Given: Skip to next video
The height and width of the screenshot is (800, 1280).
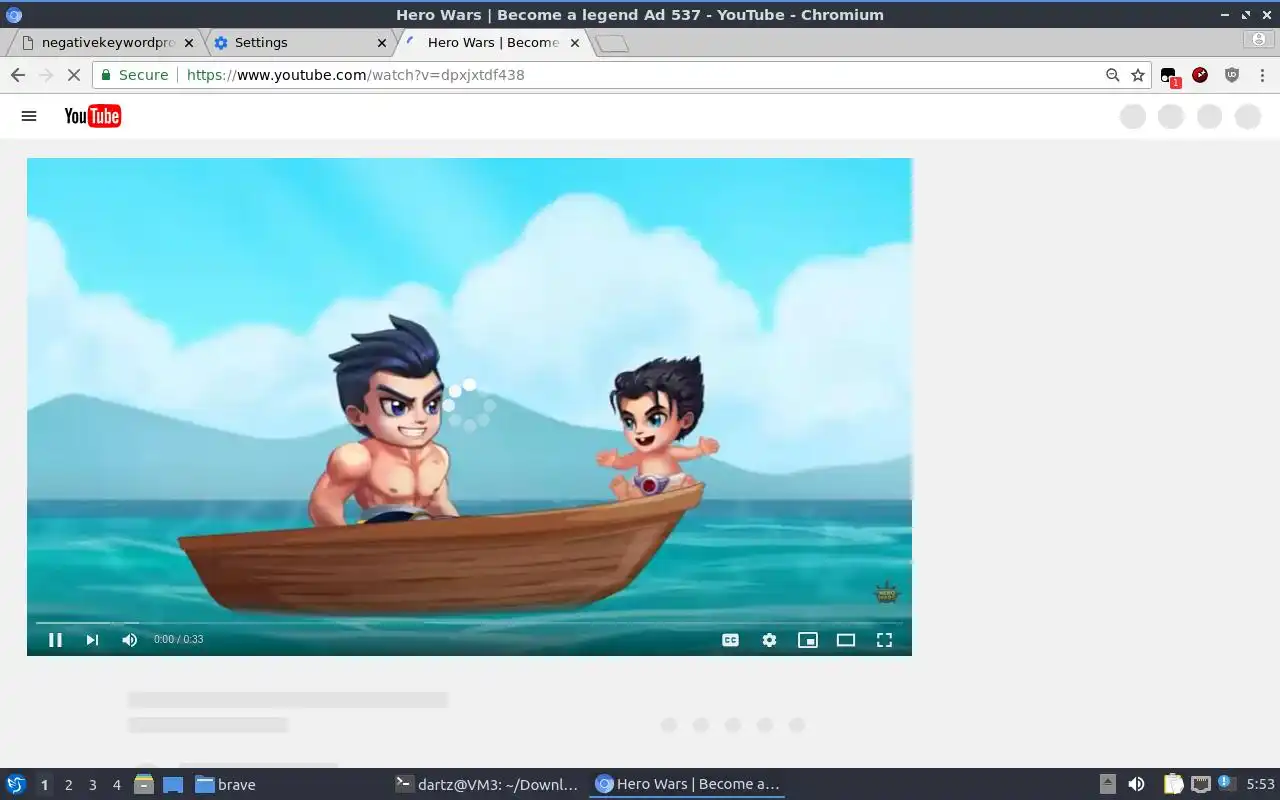Looking at the screenshot, I should point(92,640).
